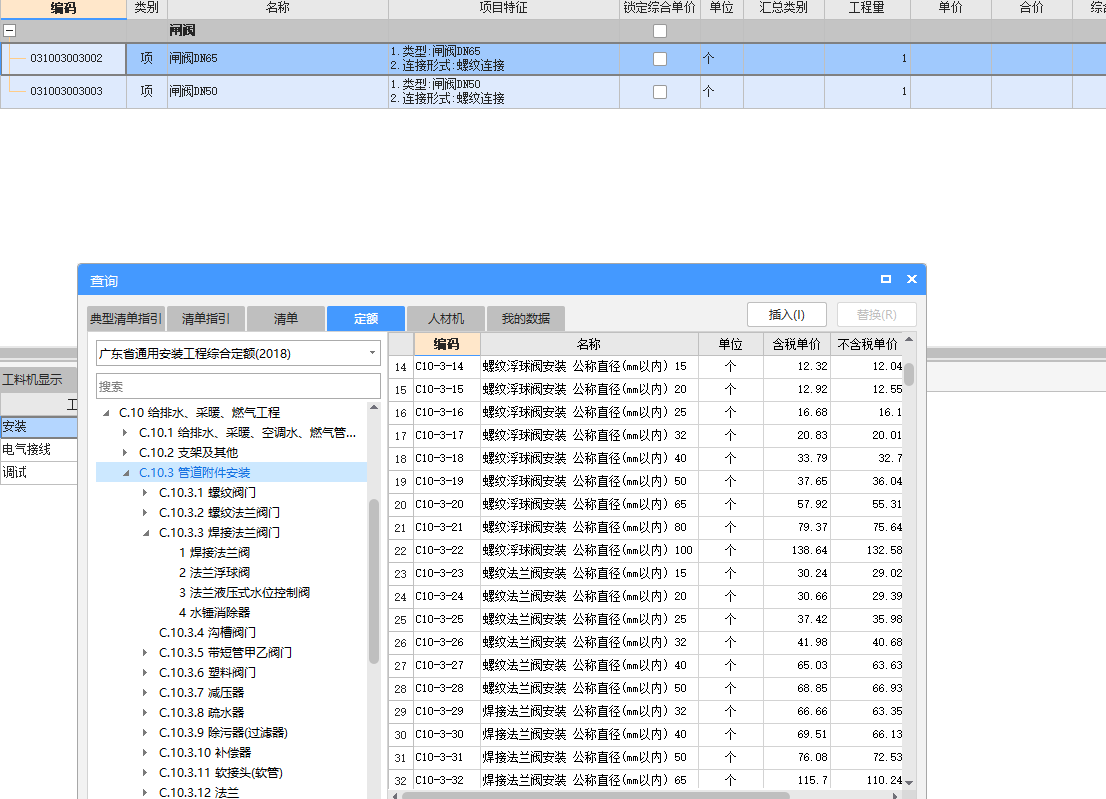Viewport: 1106px width, 799px height.
Task: Click quota list scrollbar down arrow
Action: point(909,782)
